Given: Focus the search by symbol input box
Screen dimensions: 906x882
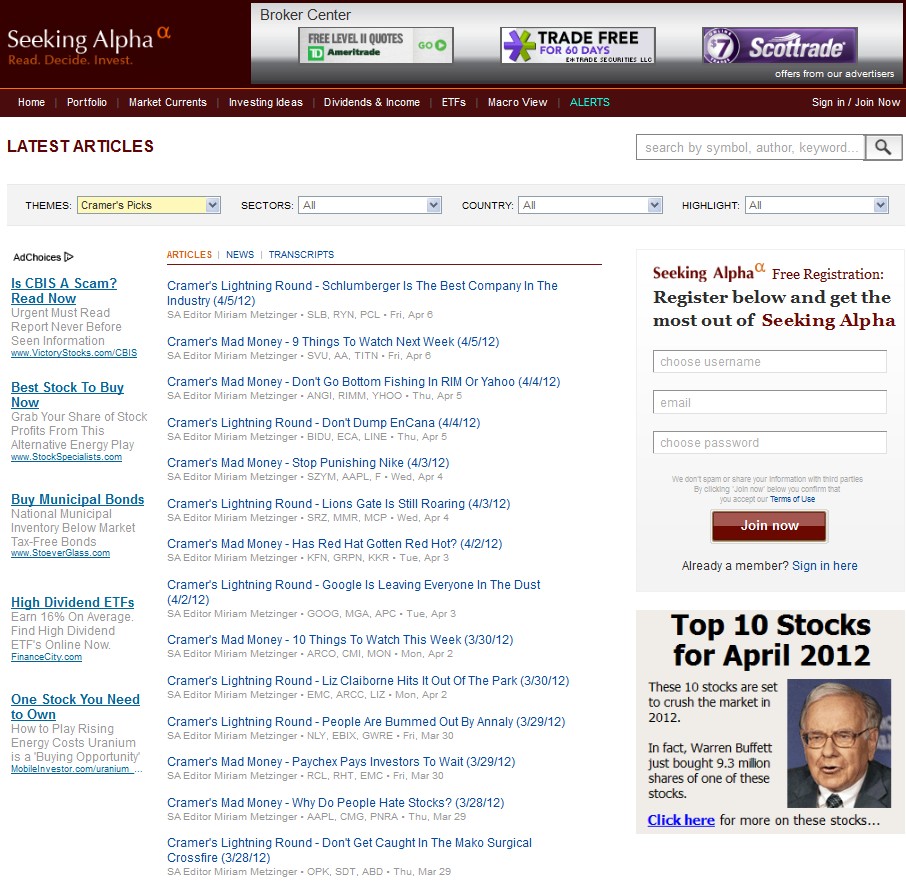Looking at the screenshot, I should pyautogui.click(x=750, y=148).
